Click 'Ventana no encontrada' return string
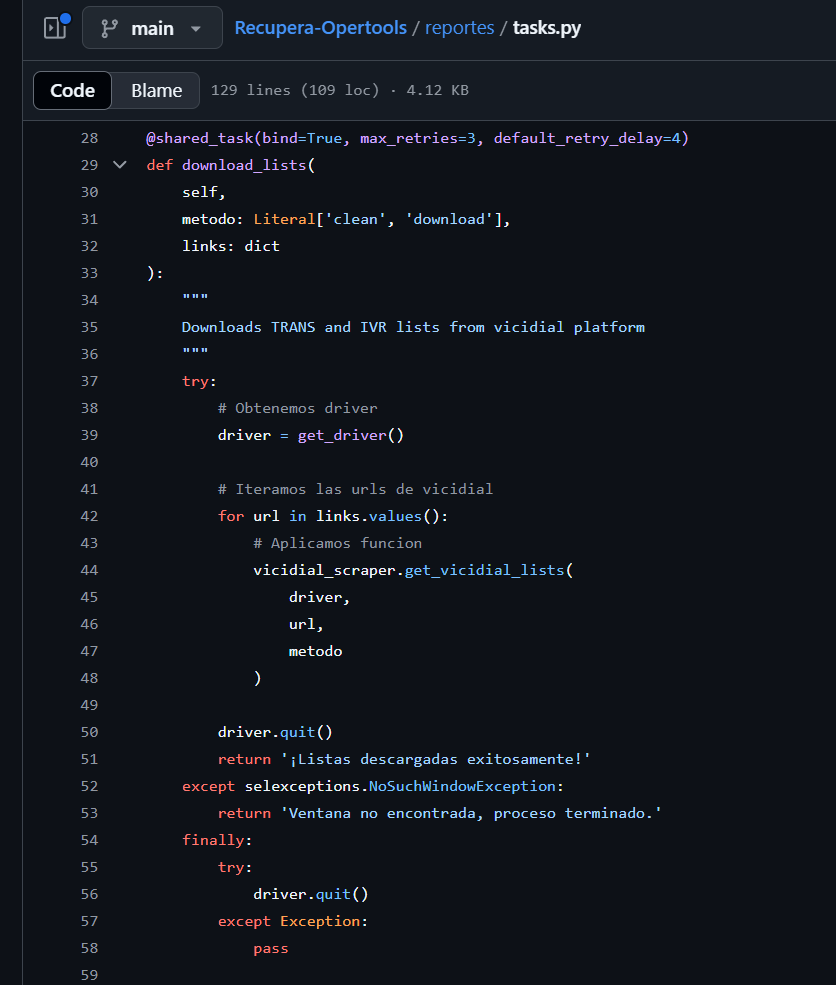Viewport: 836px width, 985px height. [x=471, y=814]
